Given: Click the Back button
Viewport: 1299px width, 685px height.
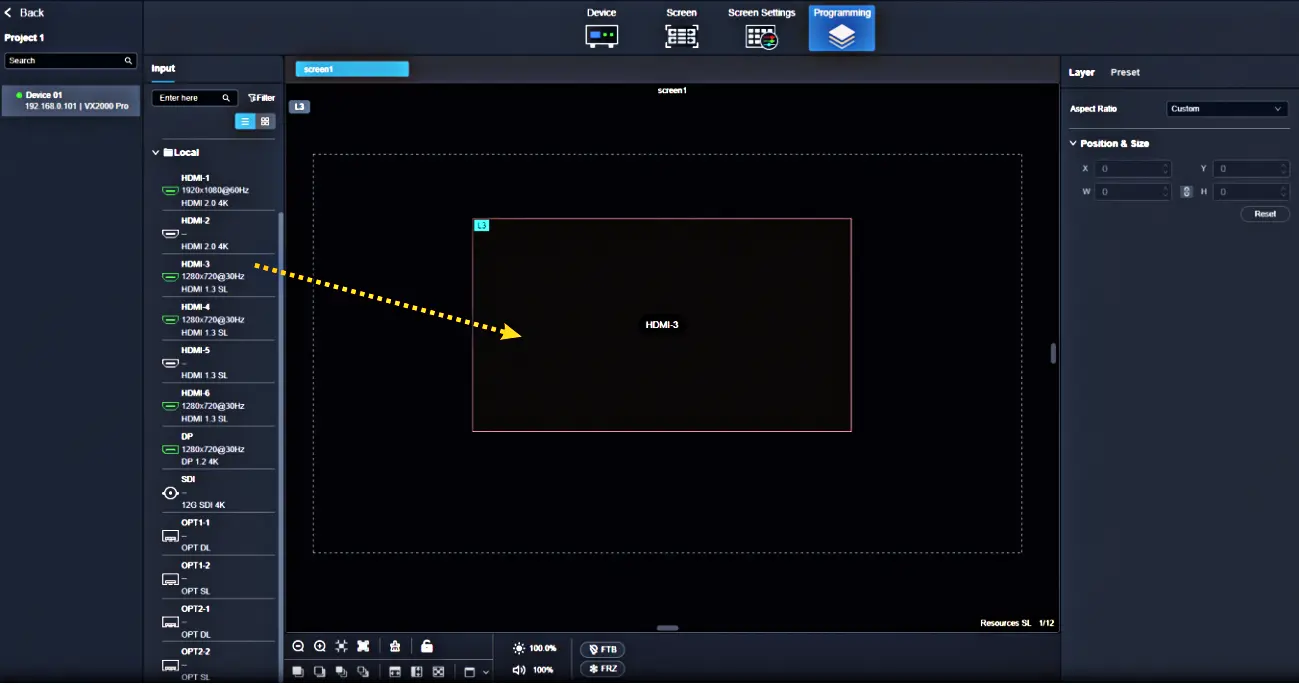Looking at the screenshot, I should [25, 13].
